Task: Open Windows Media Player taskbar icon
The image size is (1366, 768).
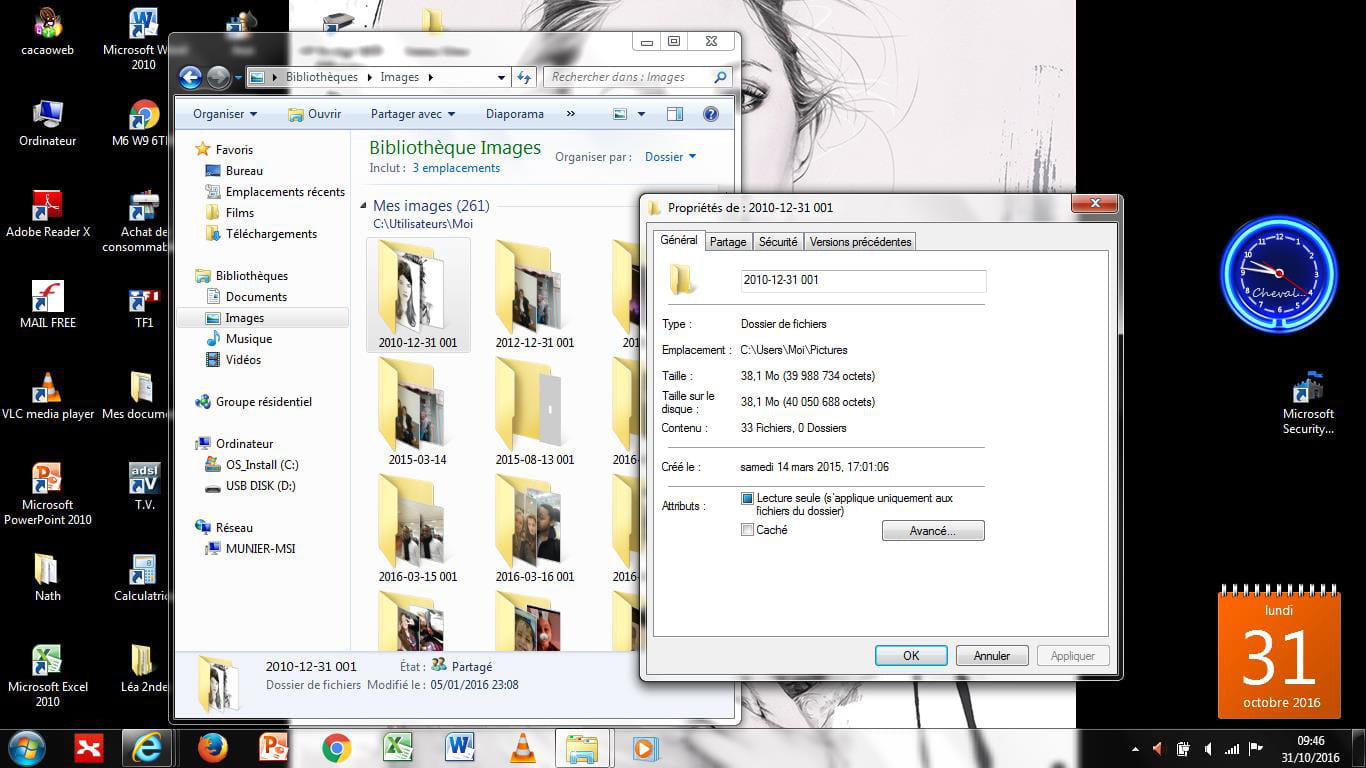Action: [644, 748]
